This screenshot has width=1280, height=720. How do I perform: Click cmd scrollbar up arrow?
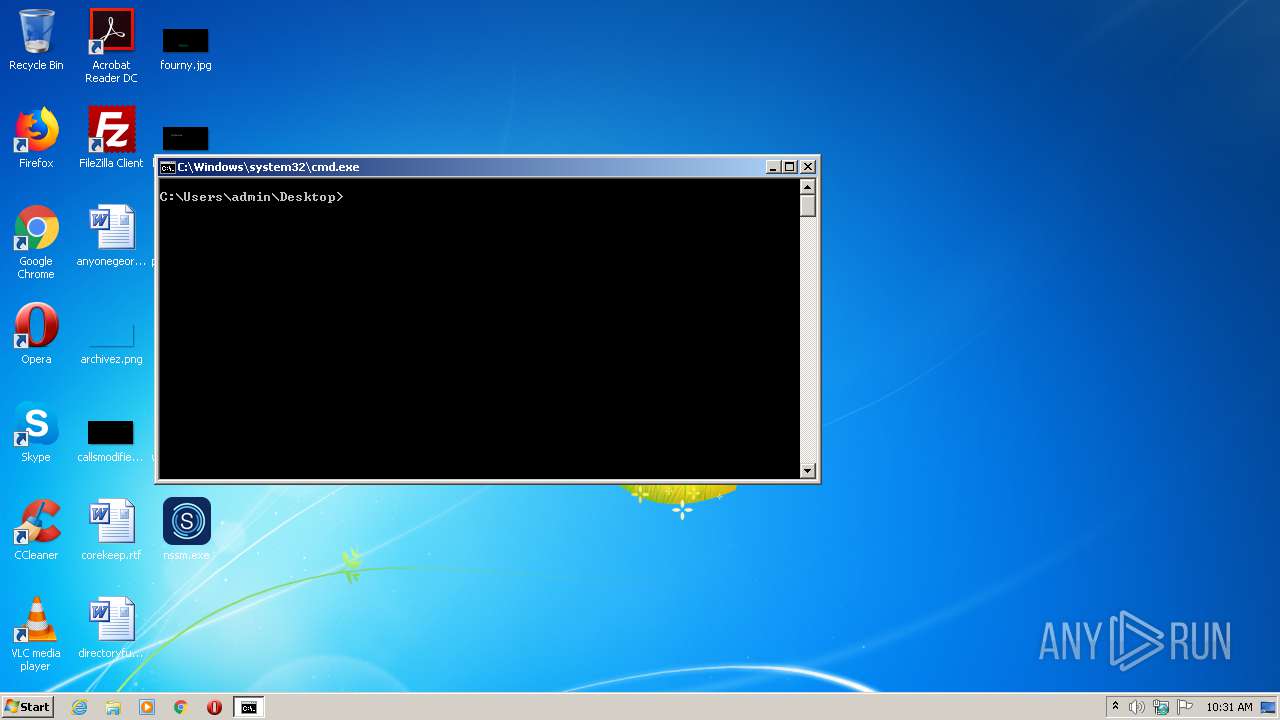(808, 187)
